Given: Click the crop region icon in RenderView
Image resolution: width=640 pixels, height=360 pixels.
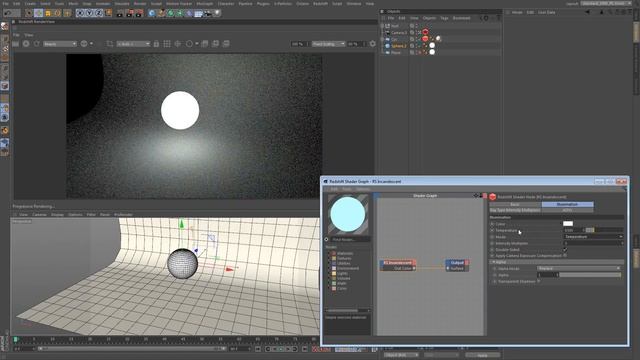Looking at the screenshot, I should (110, 44).
